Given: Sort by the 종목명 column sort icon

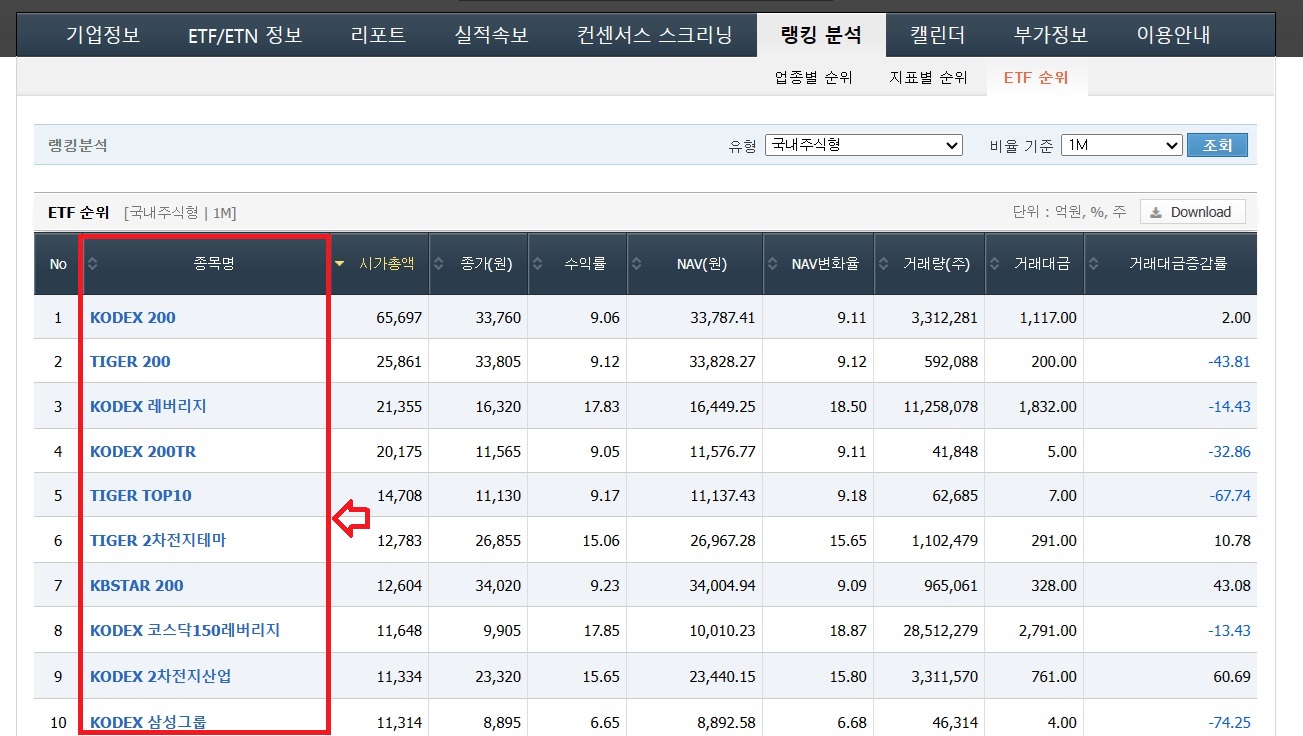Looking at the screenshot, I should click(94, 264).
